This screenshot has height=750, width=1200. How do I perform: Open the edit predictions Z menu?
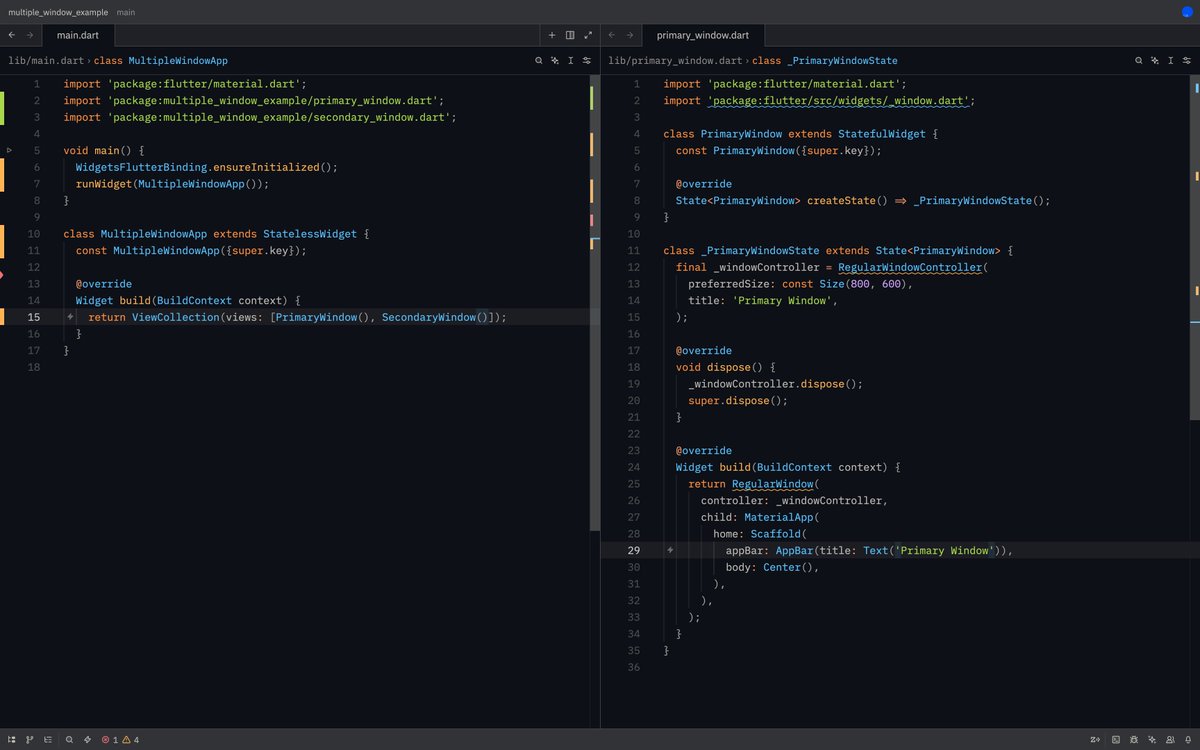coord(1095,740)
